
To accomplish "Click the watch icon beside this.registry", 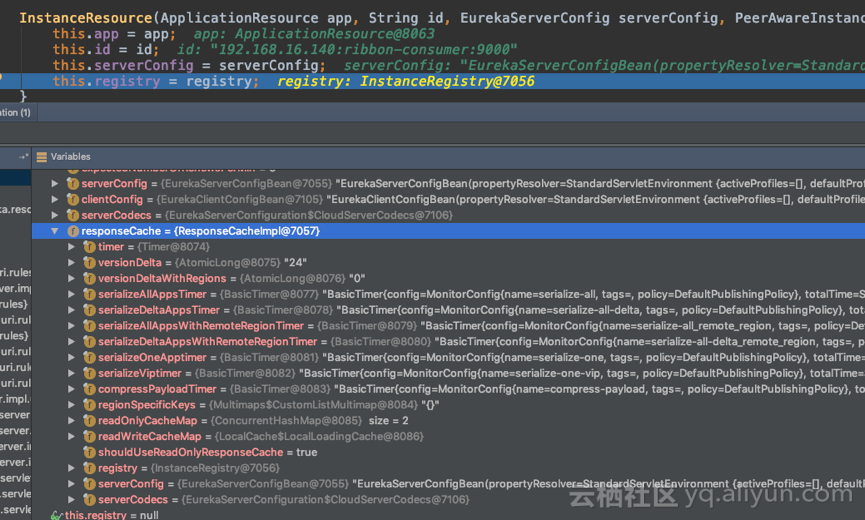I will click(x=56, y=516).
